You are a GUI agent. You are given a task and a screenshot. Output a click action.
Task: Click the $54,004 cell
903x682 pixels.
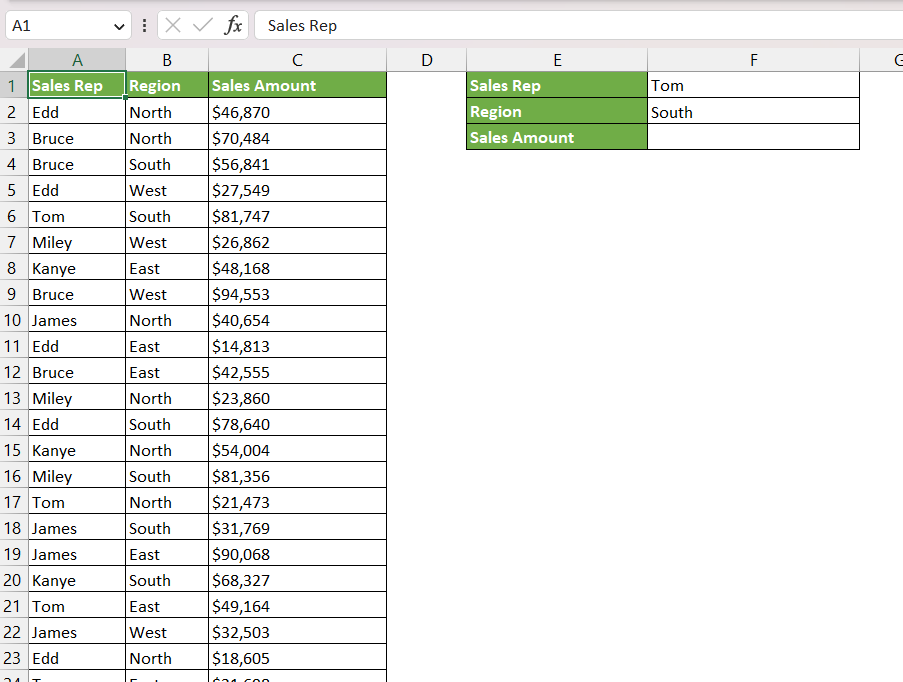pos(297,450)
